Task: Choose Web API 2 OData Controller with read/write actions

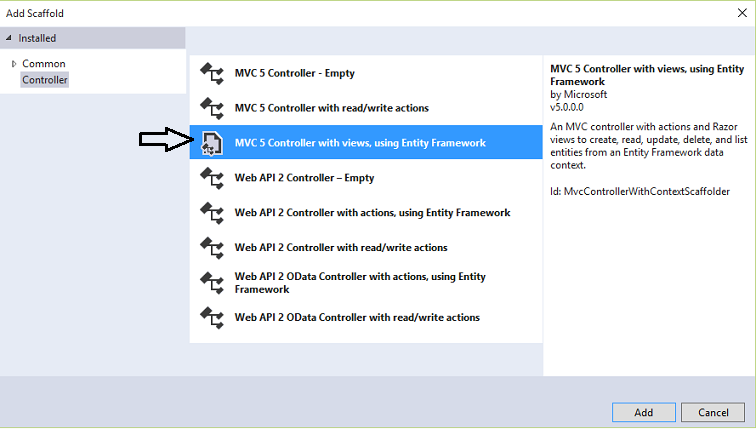Action: [366, 317]
